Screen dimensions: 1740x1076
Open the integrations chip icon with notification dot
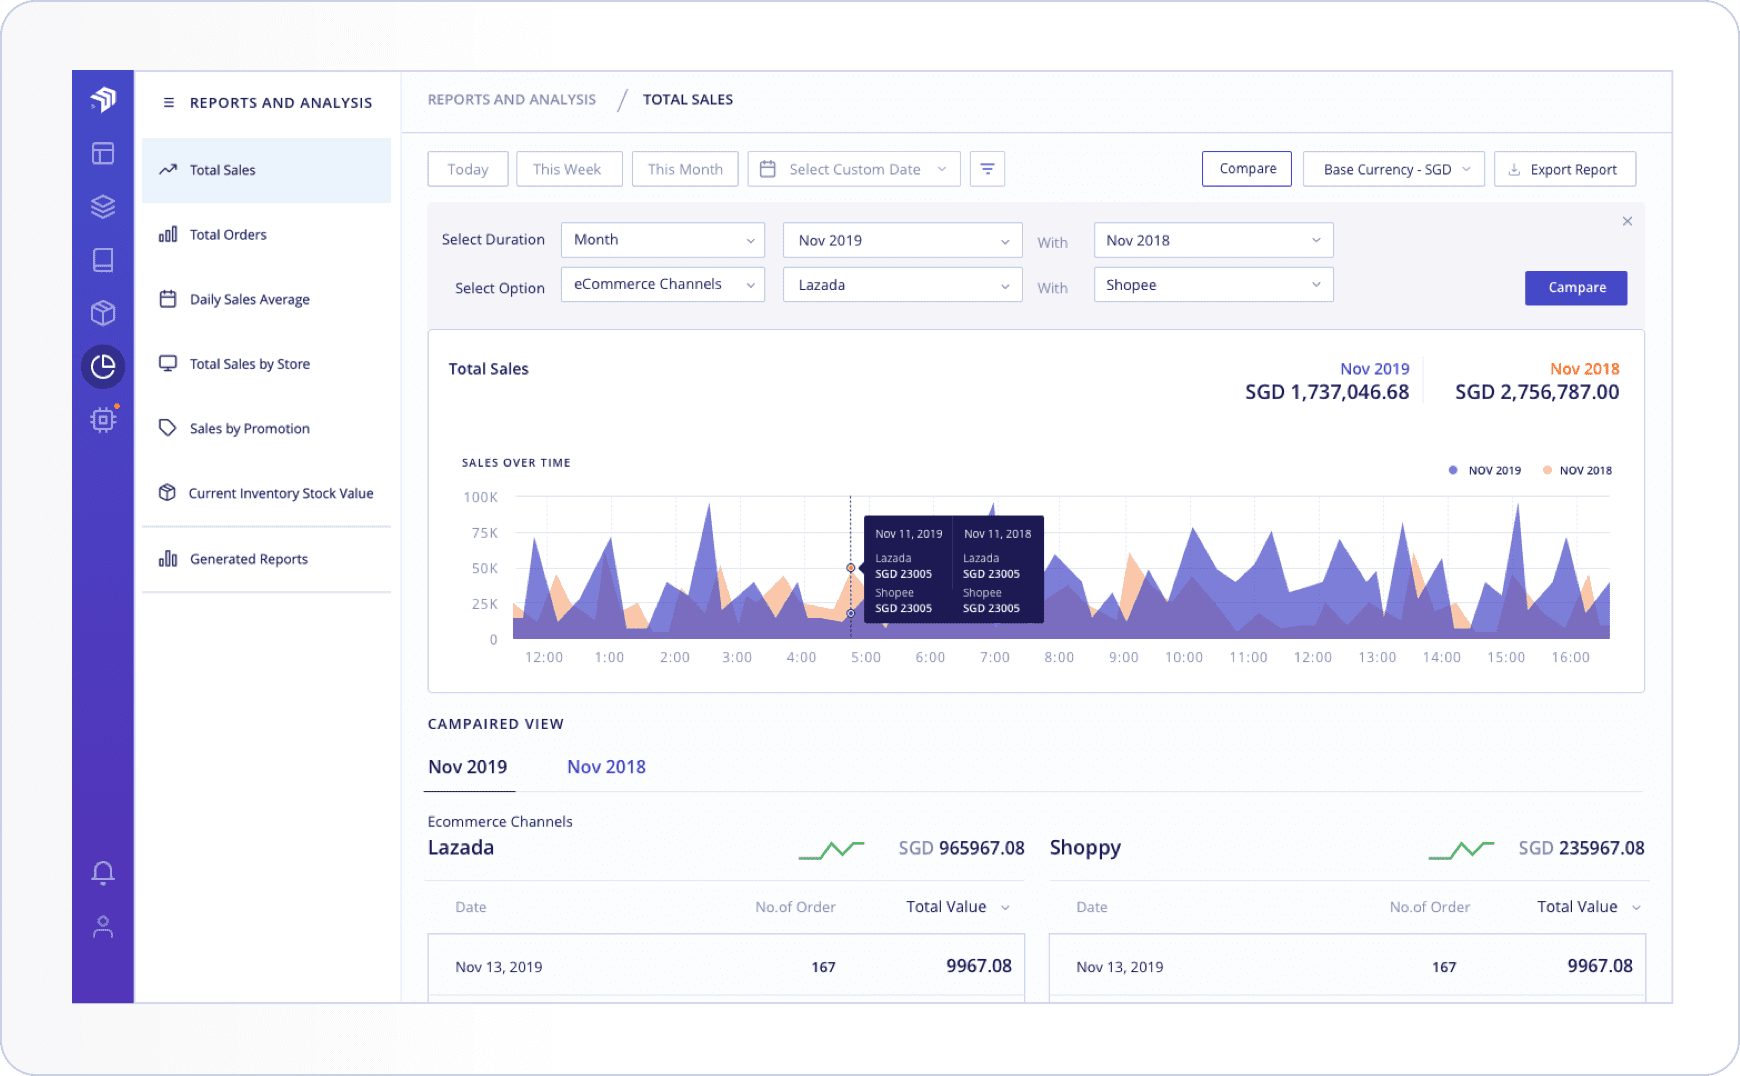click(103, 419)
